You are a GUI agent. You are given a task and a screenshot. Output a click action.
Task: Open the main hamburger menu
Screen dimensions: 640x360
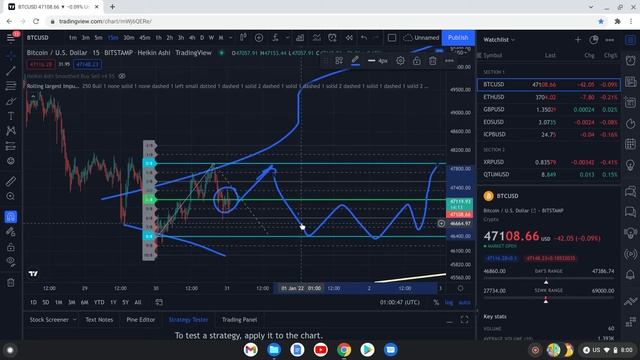[11, 38]
